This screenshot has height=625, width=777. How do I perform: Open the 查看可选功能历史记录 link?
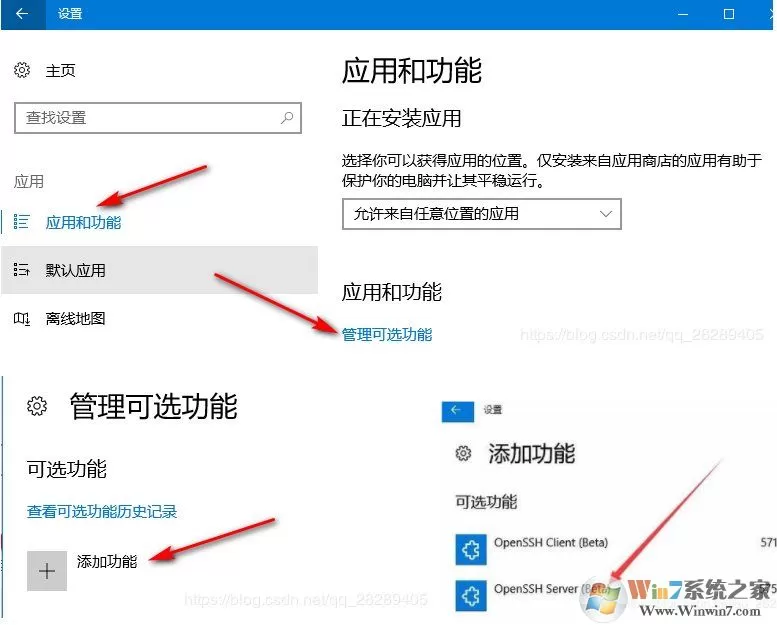(102, 511)
